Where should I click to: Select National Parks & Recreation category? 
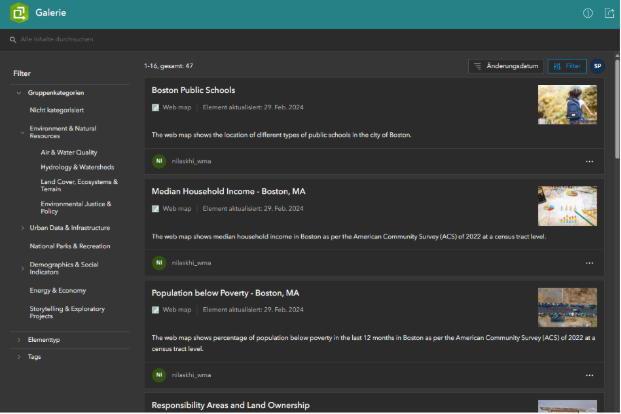pyautogui.click(x=70, y=246)
